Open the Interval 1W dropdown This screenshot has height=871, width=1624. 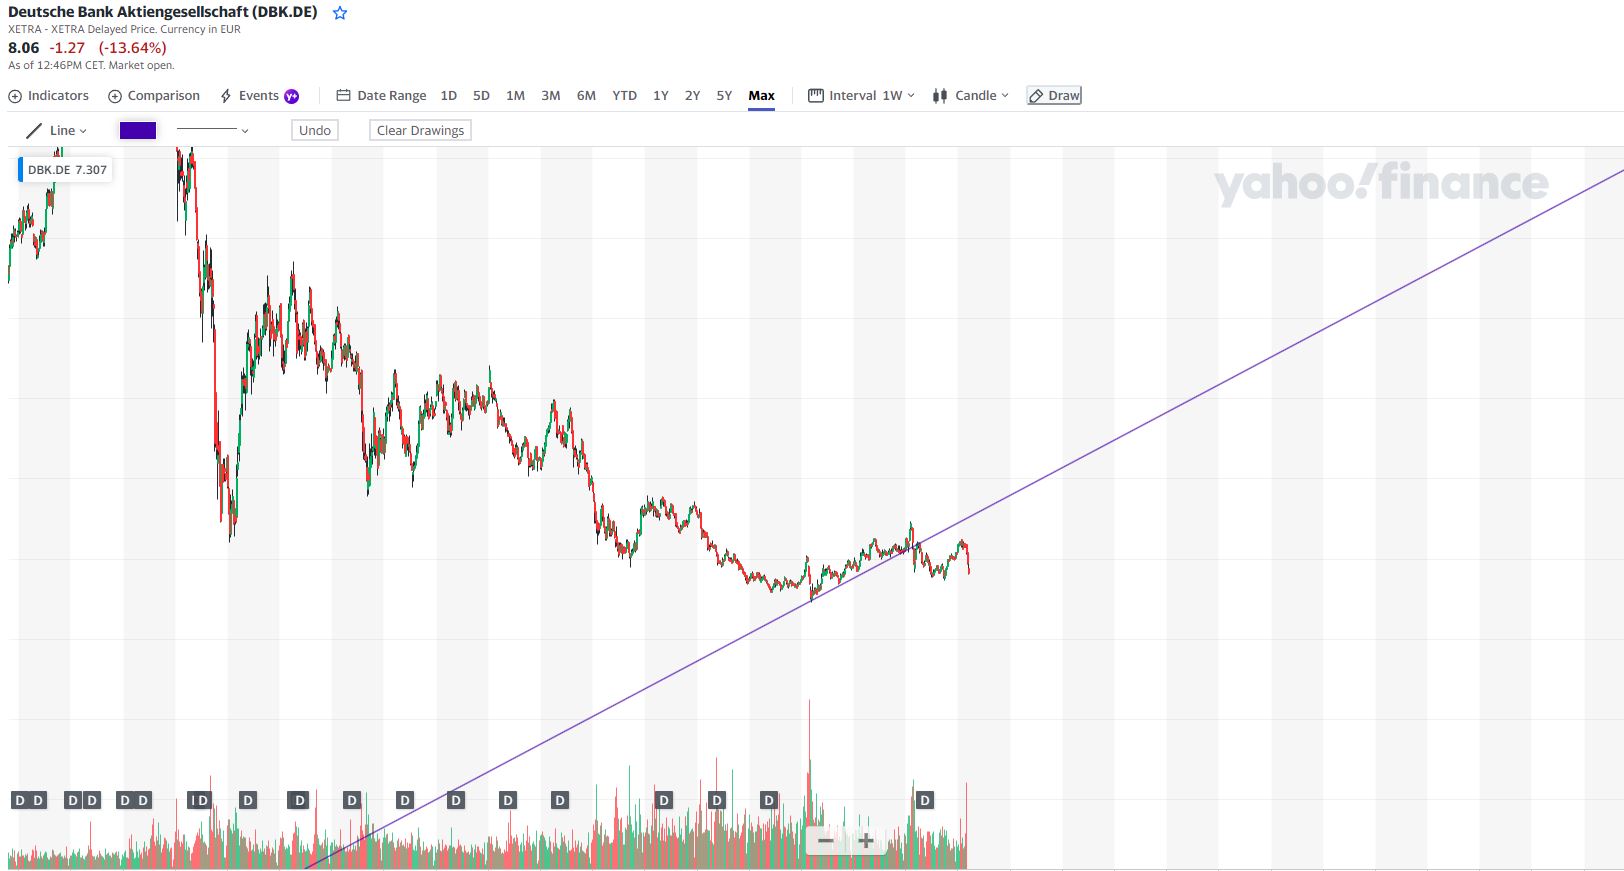pos(861,96)
